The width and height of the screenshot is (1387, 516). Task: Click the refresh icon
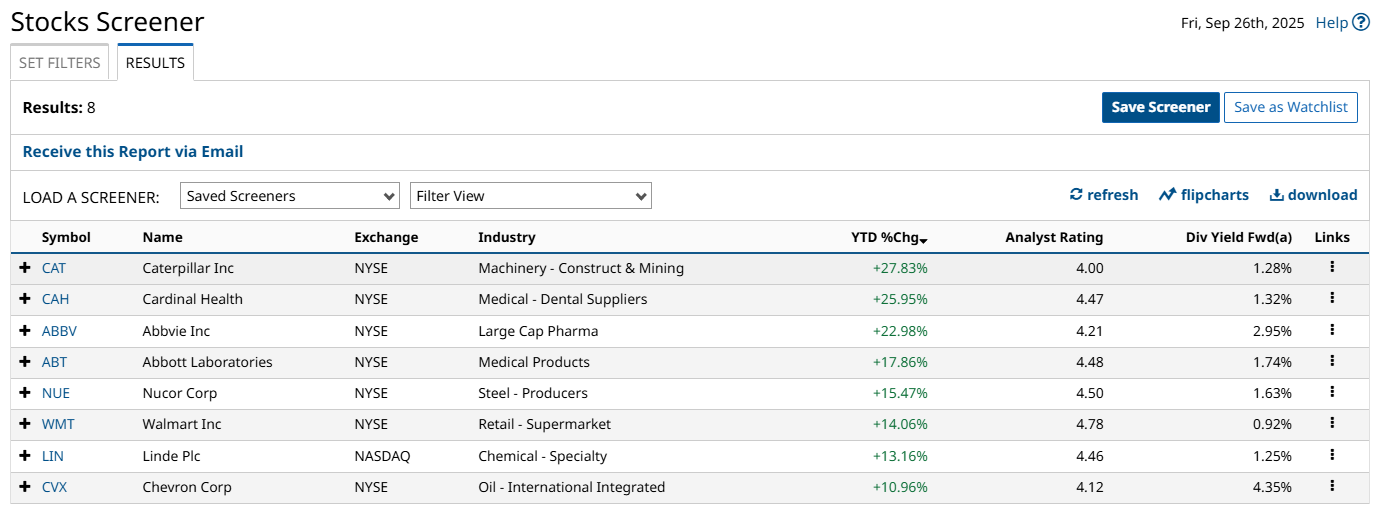click(x=1076, y=195)
